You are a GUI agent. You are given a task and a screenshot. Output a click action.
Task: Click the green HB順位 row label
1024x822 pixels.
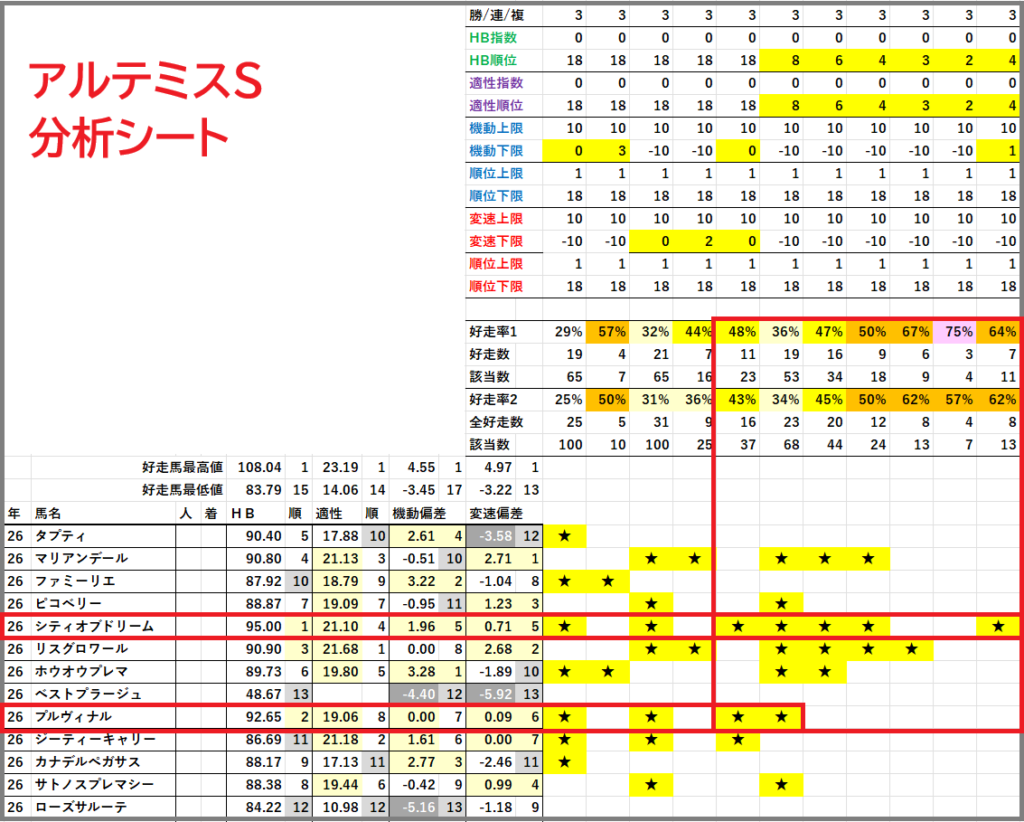493,60
